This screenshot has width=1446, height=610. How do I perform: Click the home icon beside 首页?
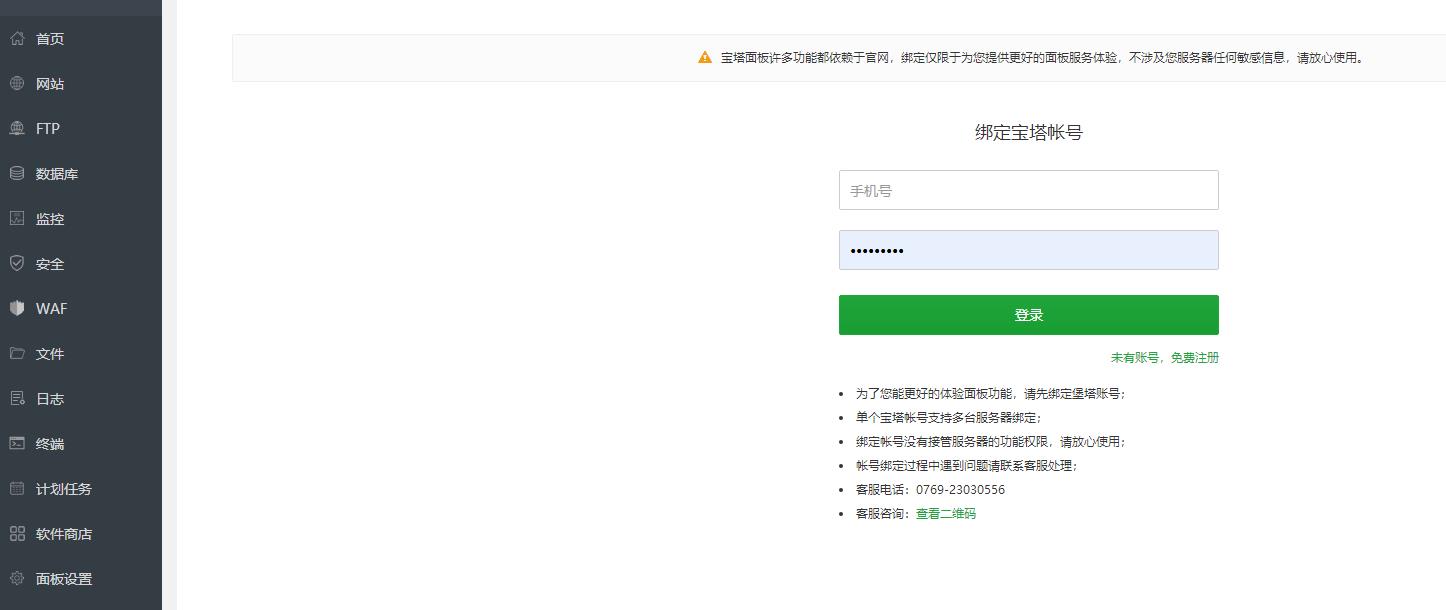click(x=17, y=39)
